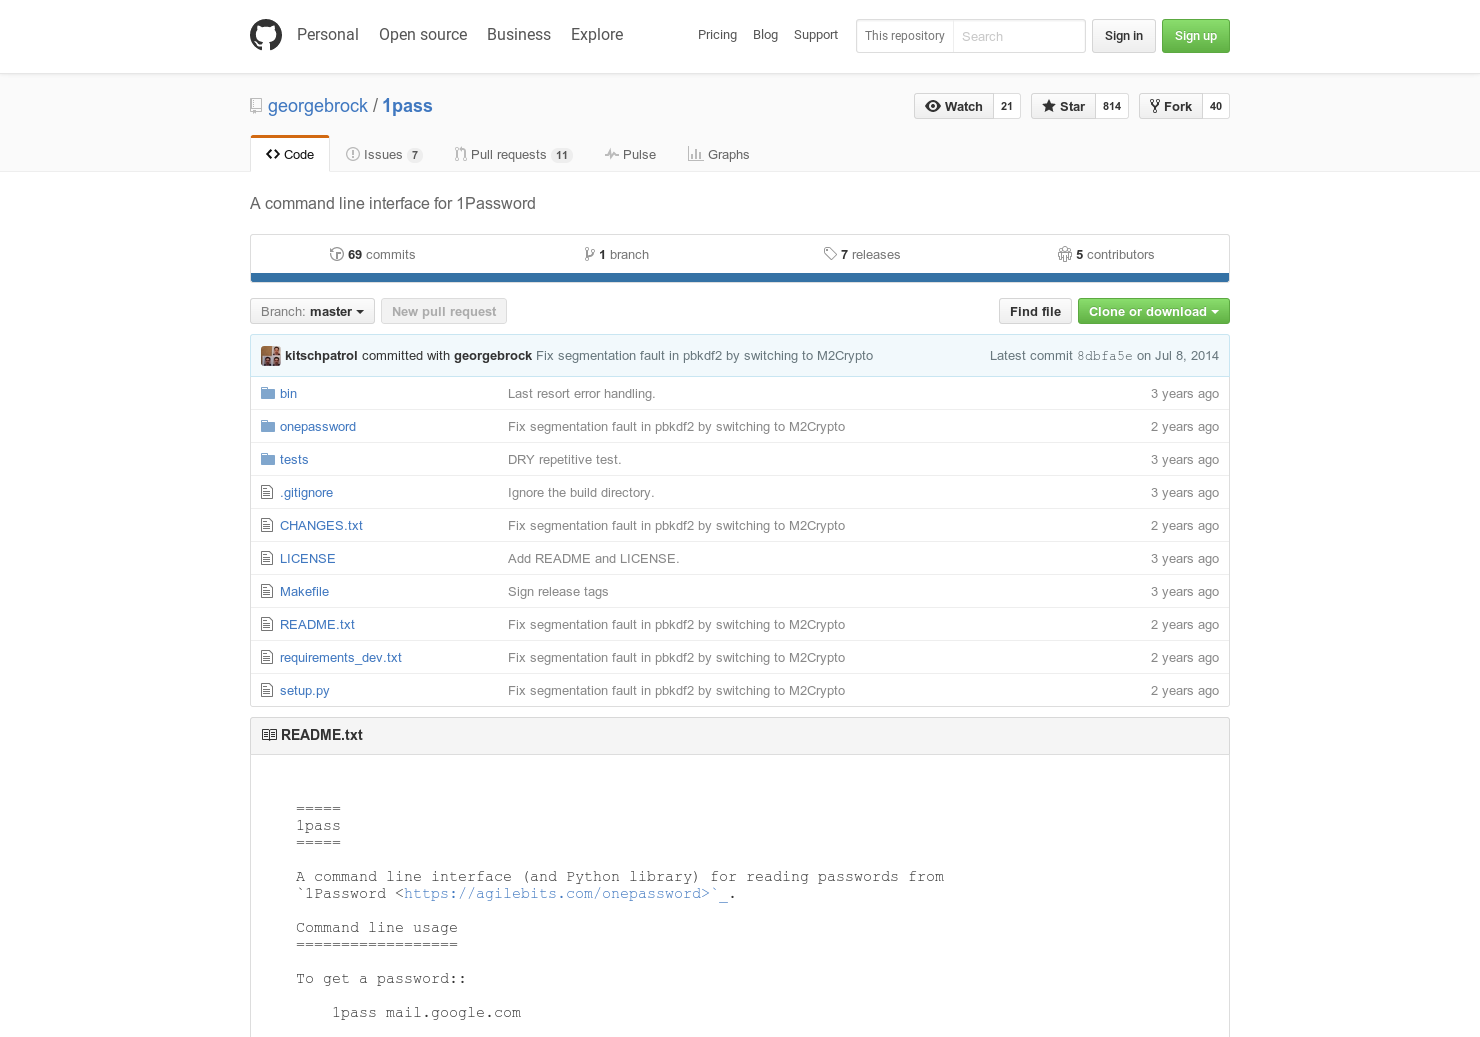Click the language stats color bar
Image resolution: width=1480 pixels, height=1037 pixels.
tap(740, 278)
